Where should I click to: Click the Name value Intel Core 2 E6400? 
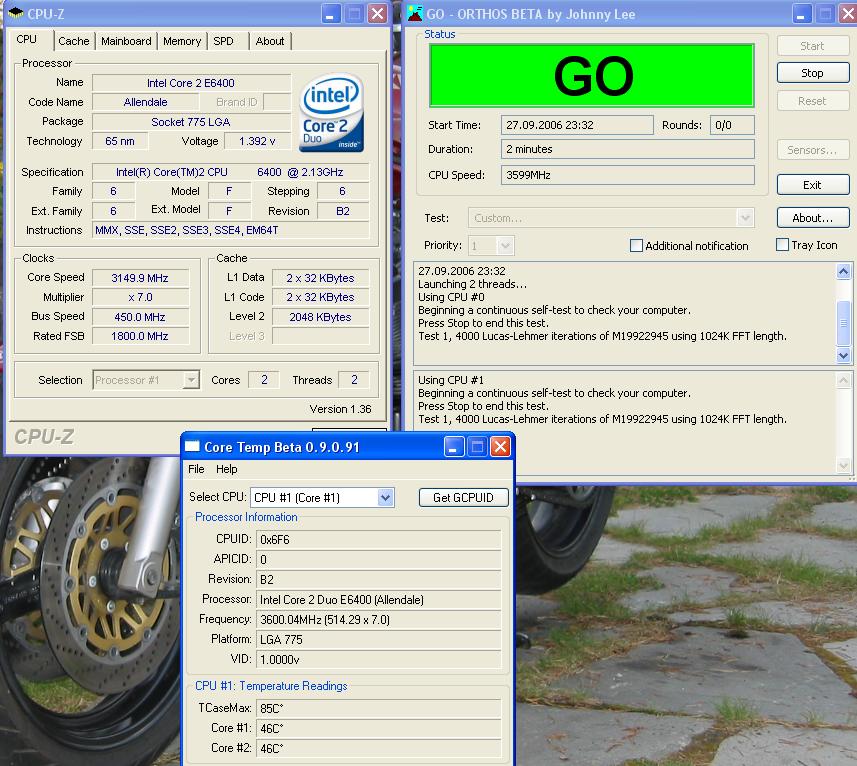tap(191, 83)
